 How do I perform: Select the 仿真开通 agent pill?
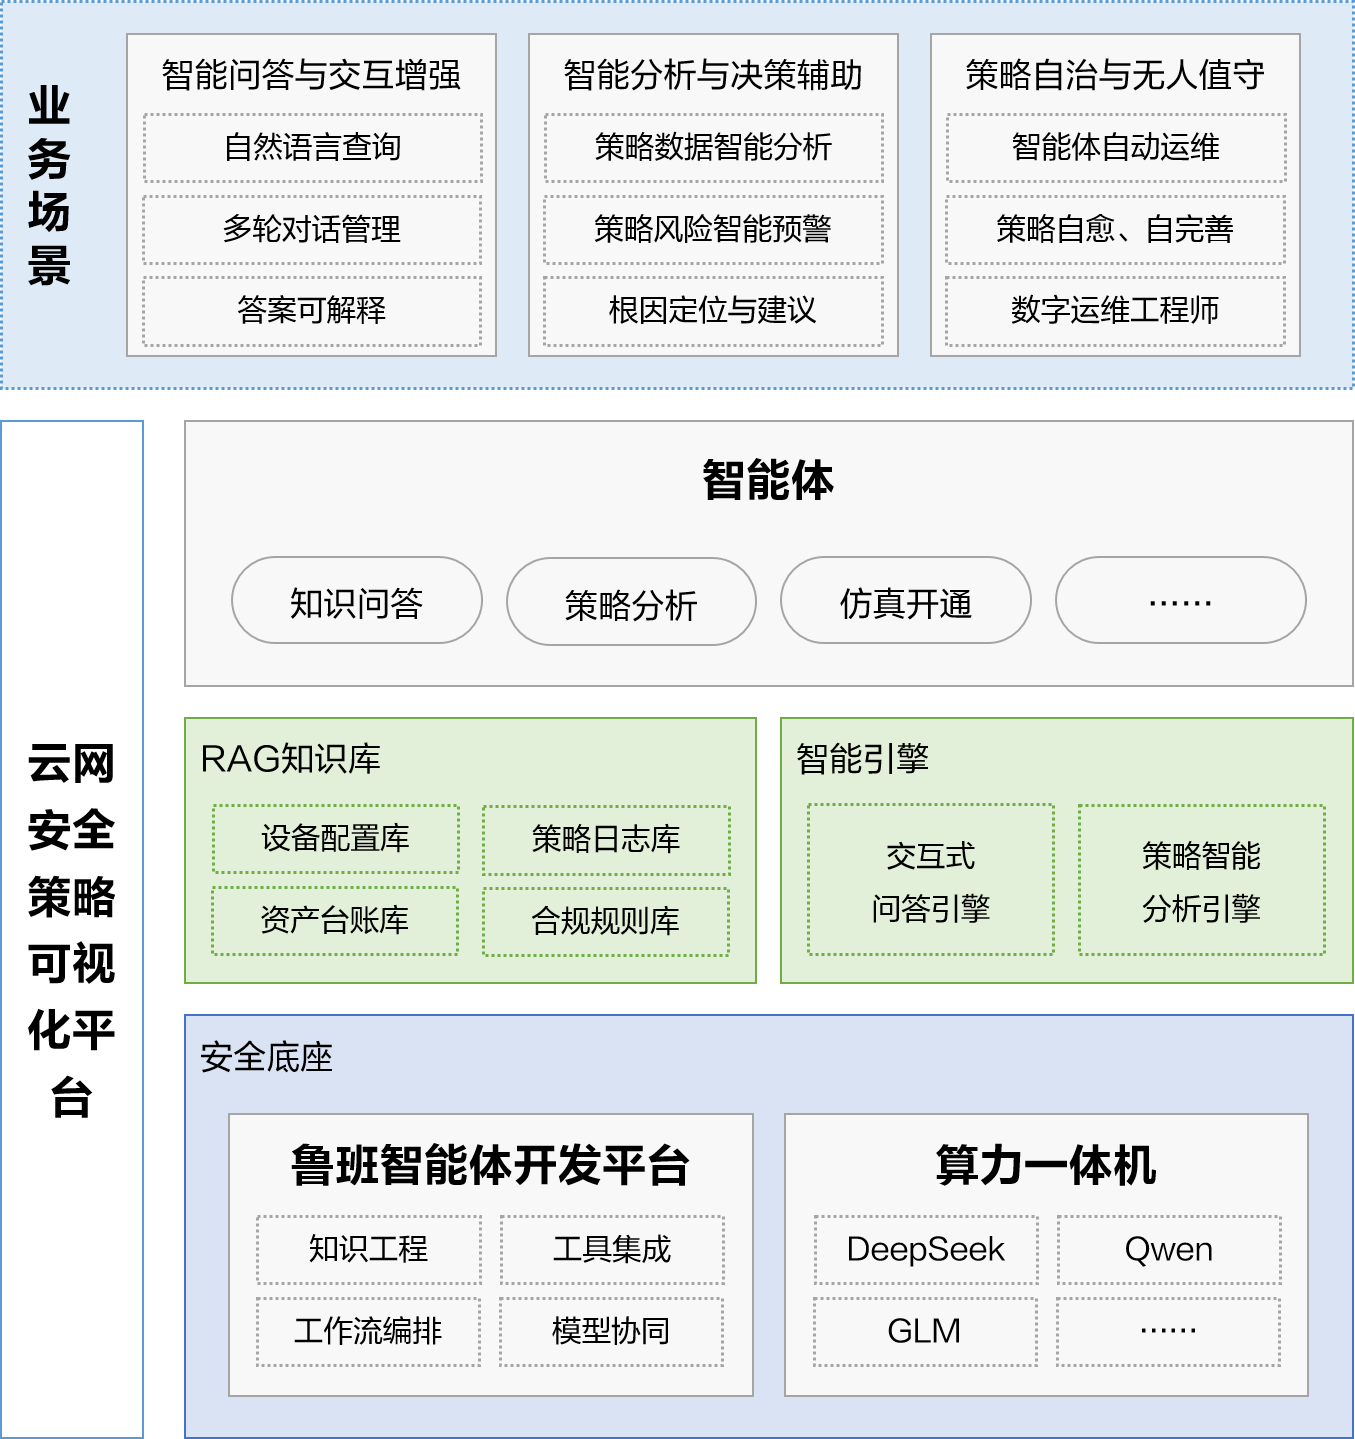[905, 601]
